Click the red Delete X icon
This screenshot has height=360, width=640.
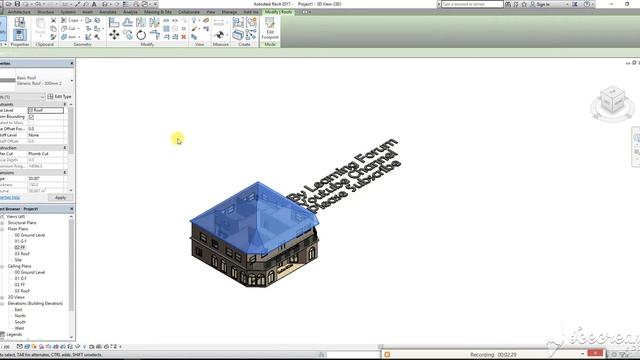pyautogui.click(x=184, y=37)
